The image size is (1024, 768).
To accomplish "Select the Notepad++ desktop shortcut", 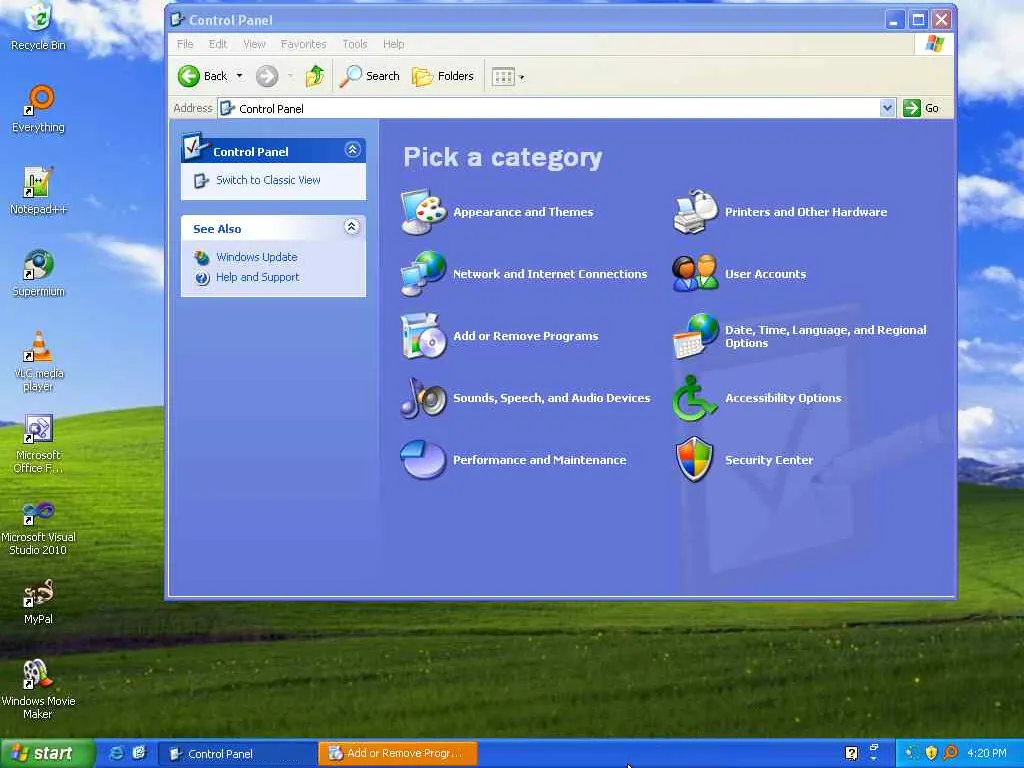I will click(39, 191).
